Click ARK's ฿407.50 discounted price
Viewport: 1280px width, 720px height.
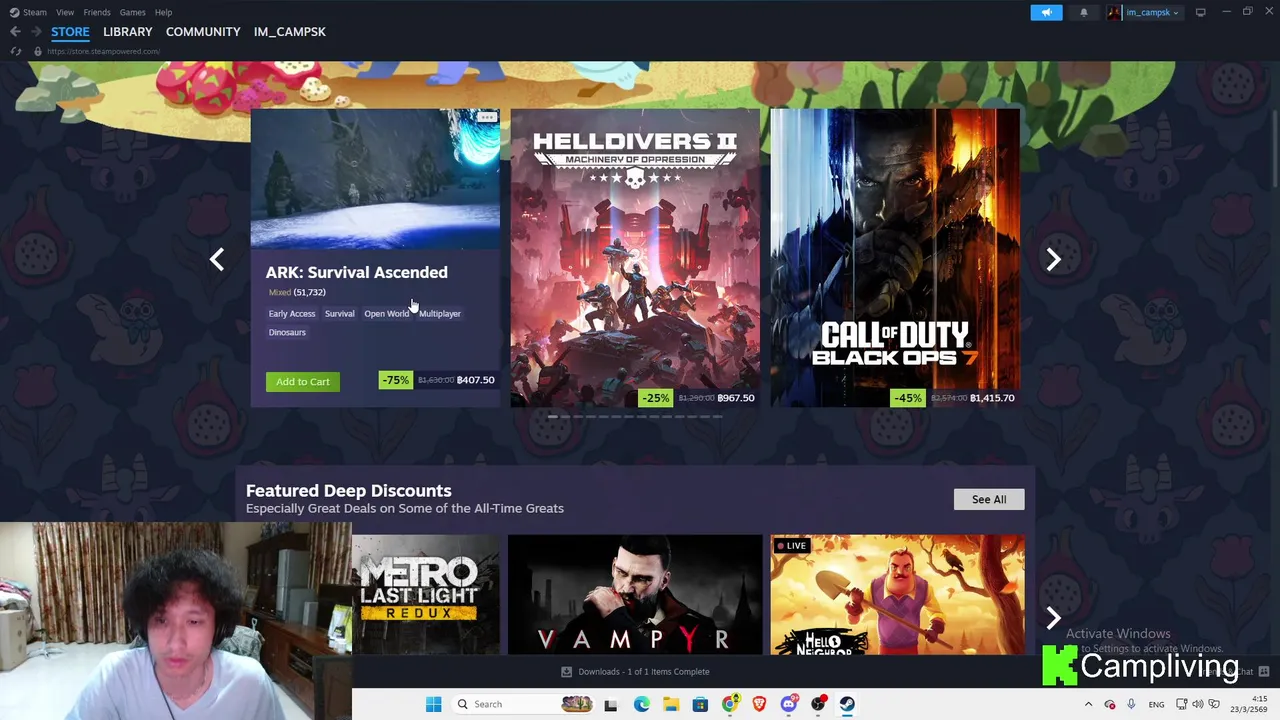476,380
